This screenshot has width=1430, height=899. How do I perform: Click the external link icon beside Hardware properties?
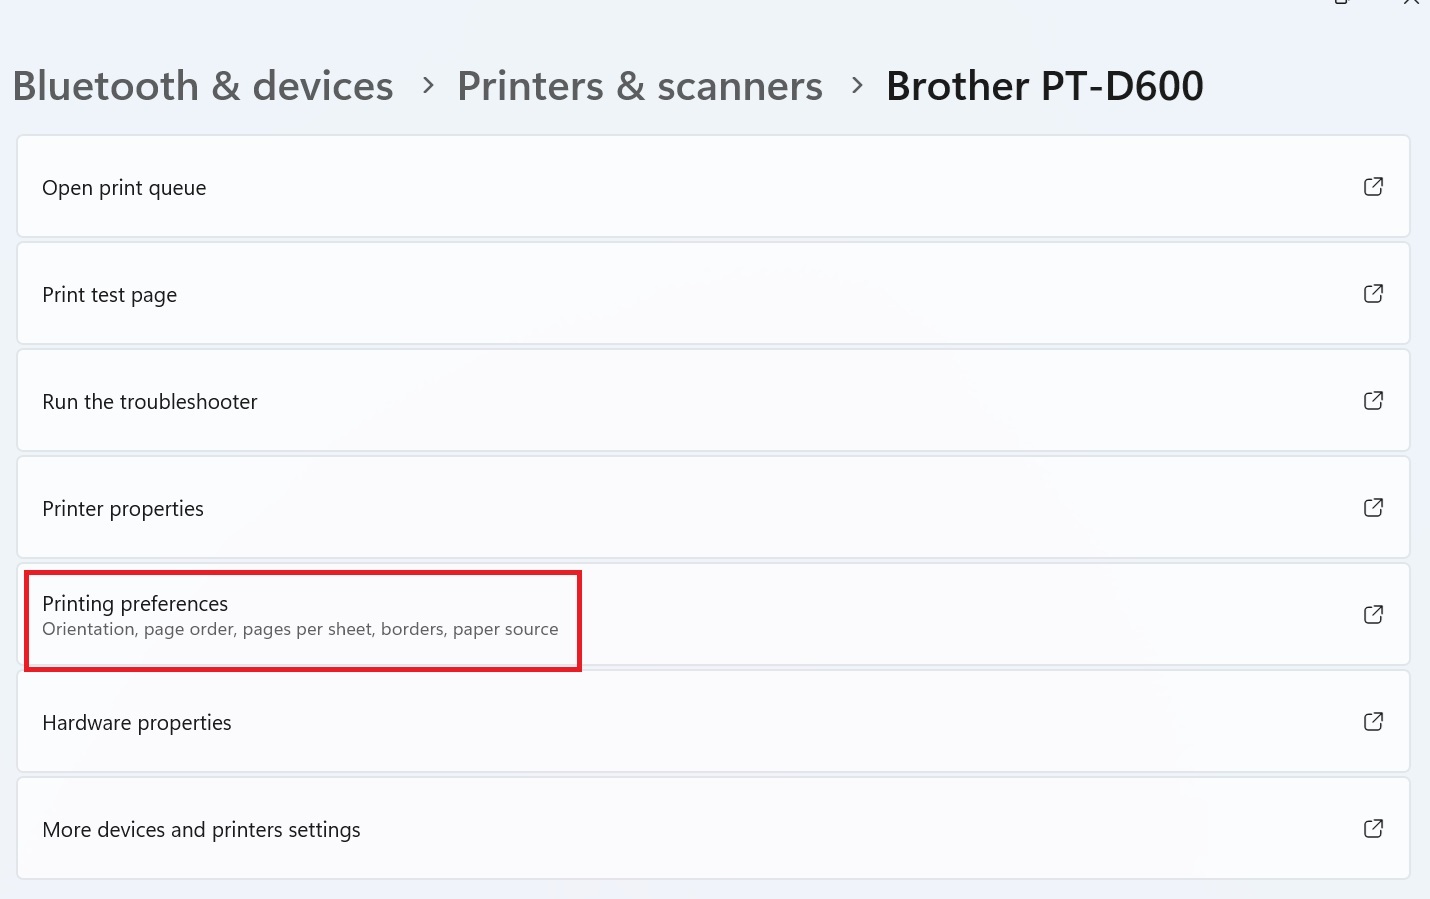click(x=1373, y=722)
